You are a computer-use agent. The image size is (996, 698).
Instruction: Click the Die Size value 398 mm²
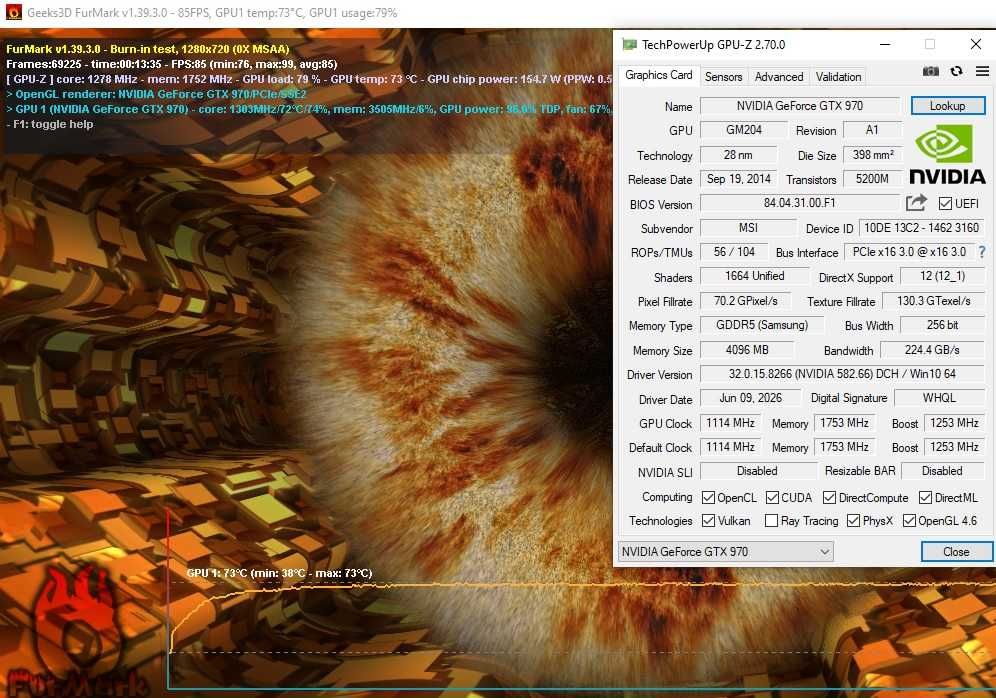click(x=873, y=154)
